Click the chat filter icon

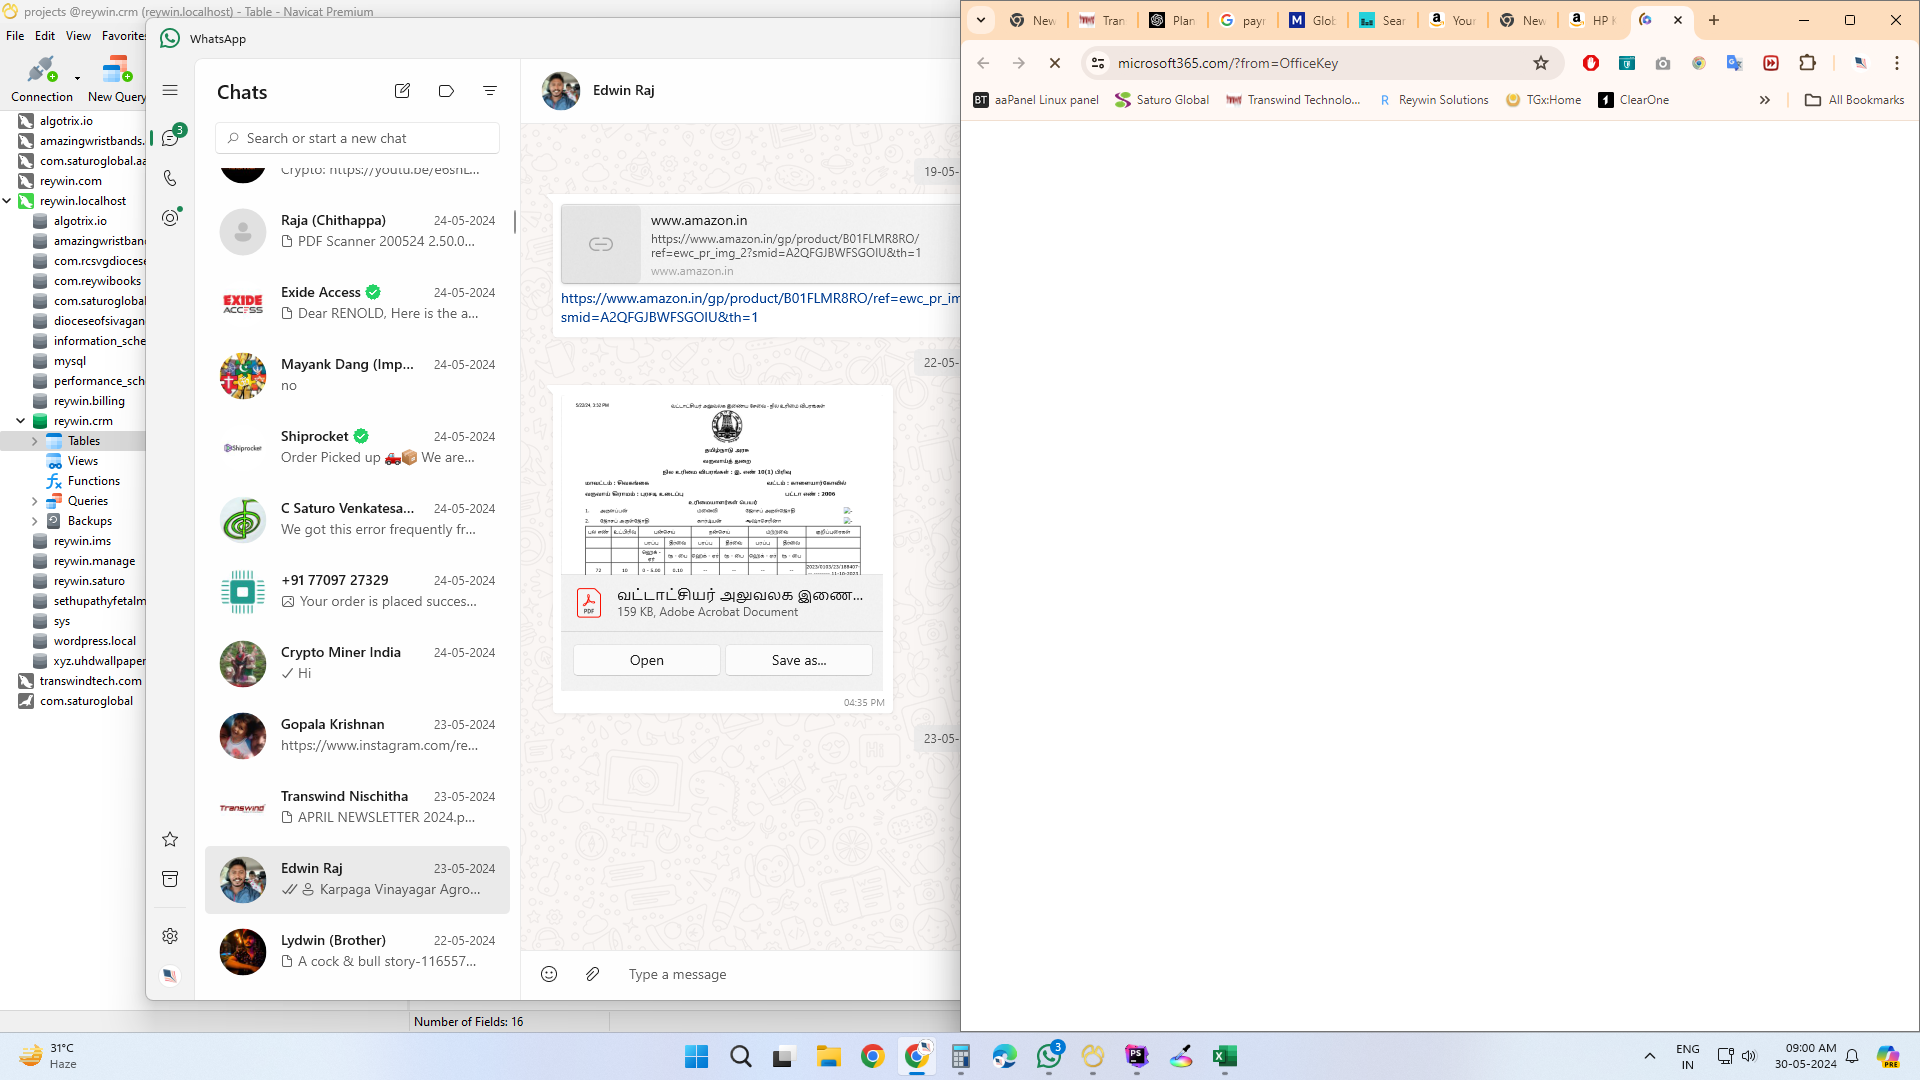point(490,91)
